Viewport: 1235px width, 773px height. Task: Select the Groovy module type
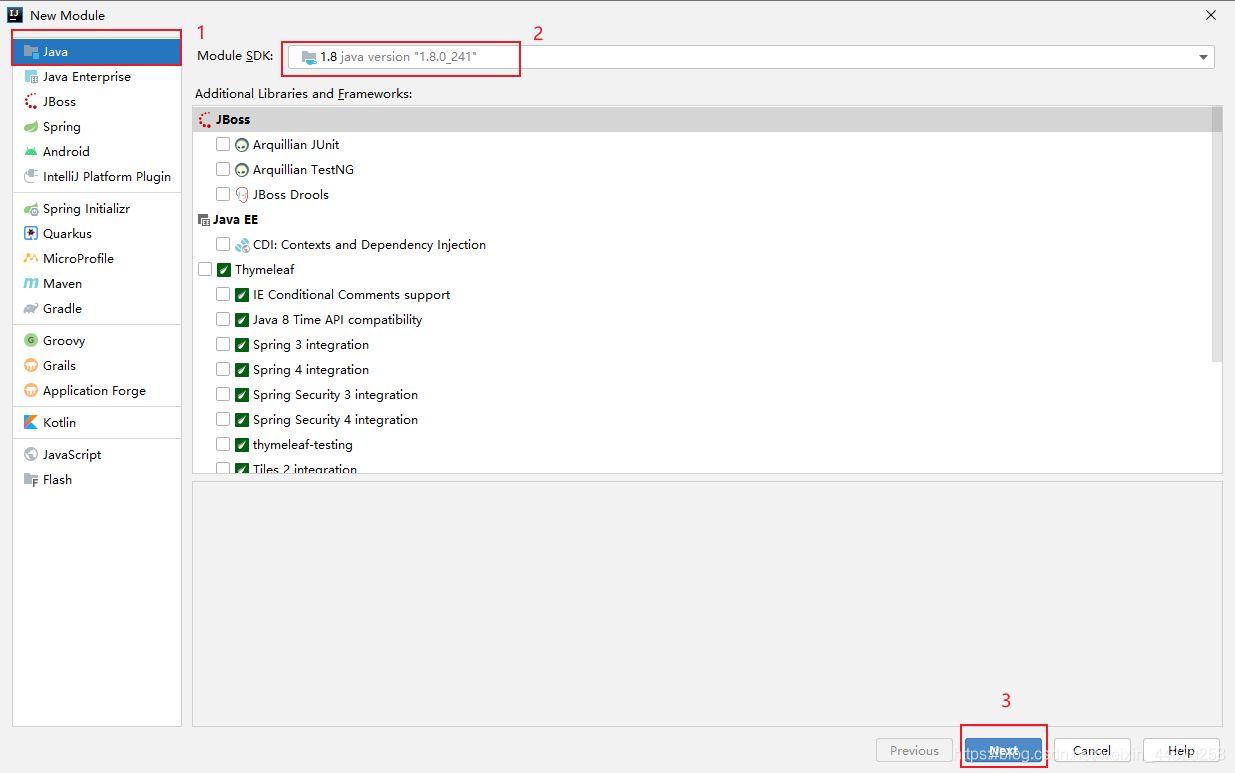point(97,340)
